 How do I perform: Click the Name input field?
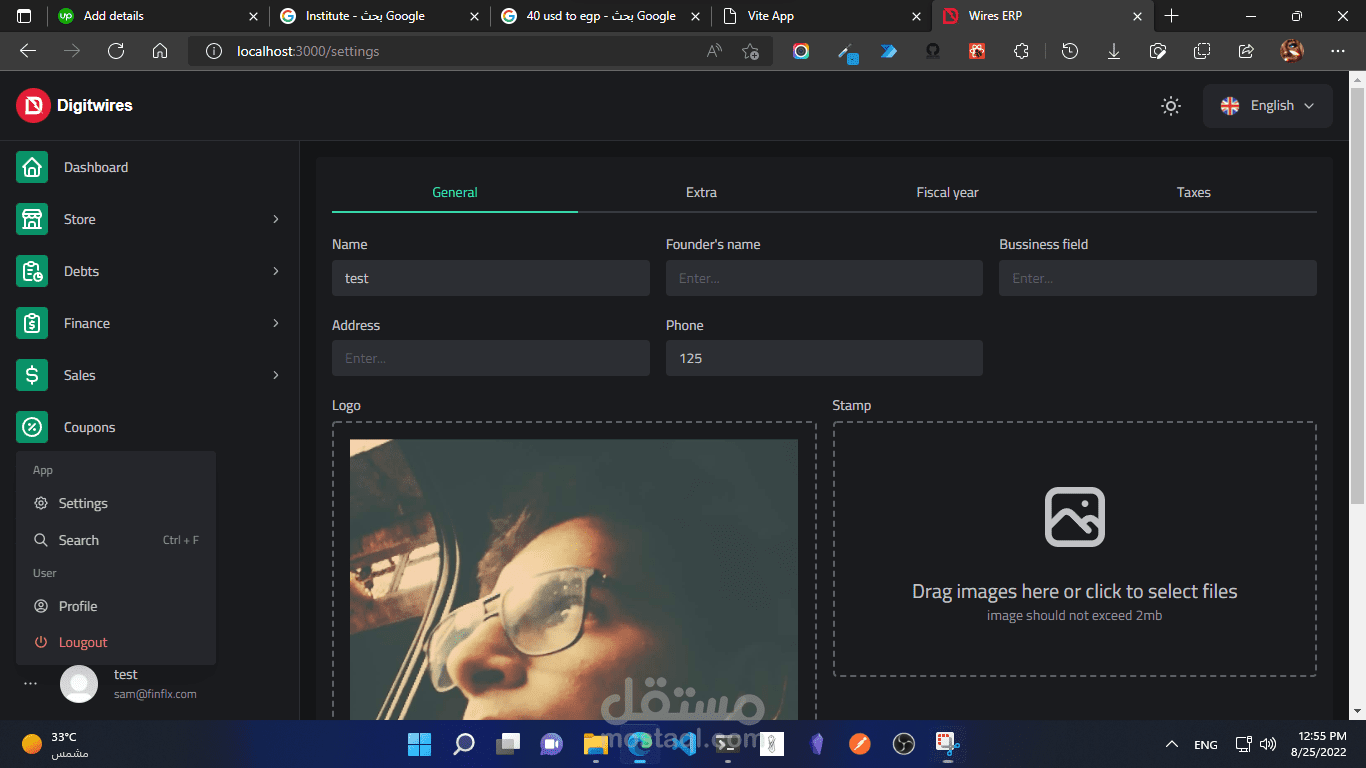click(491, 278)
